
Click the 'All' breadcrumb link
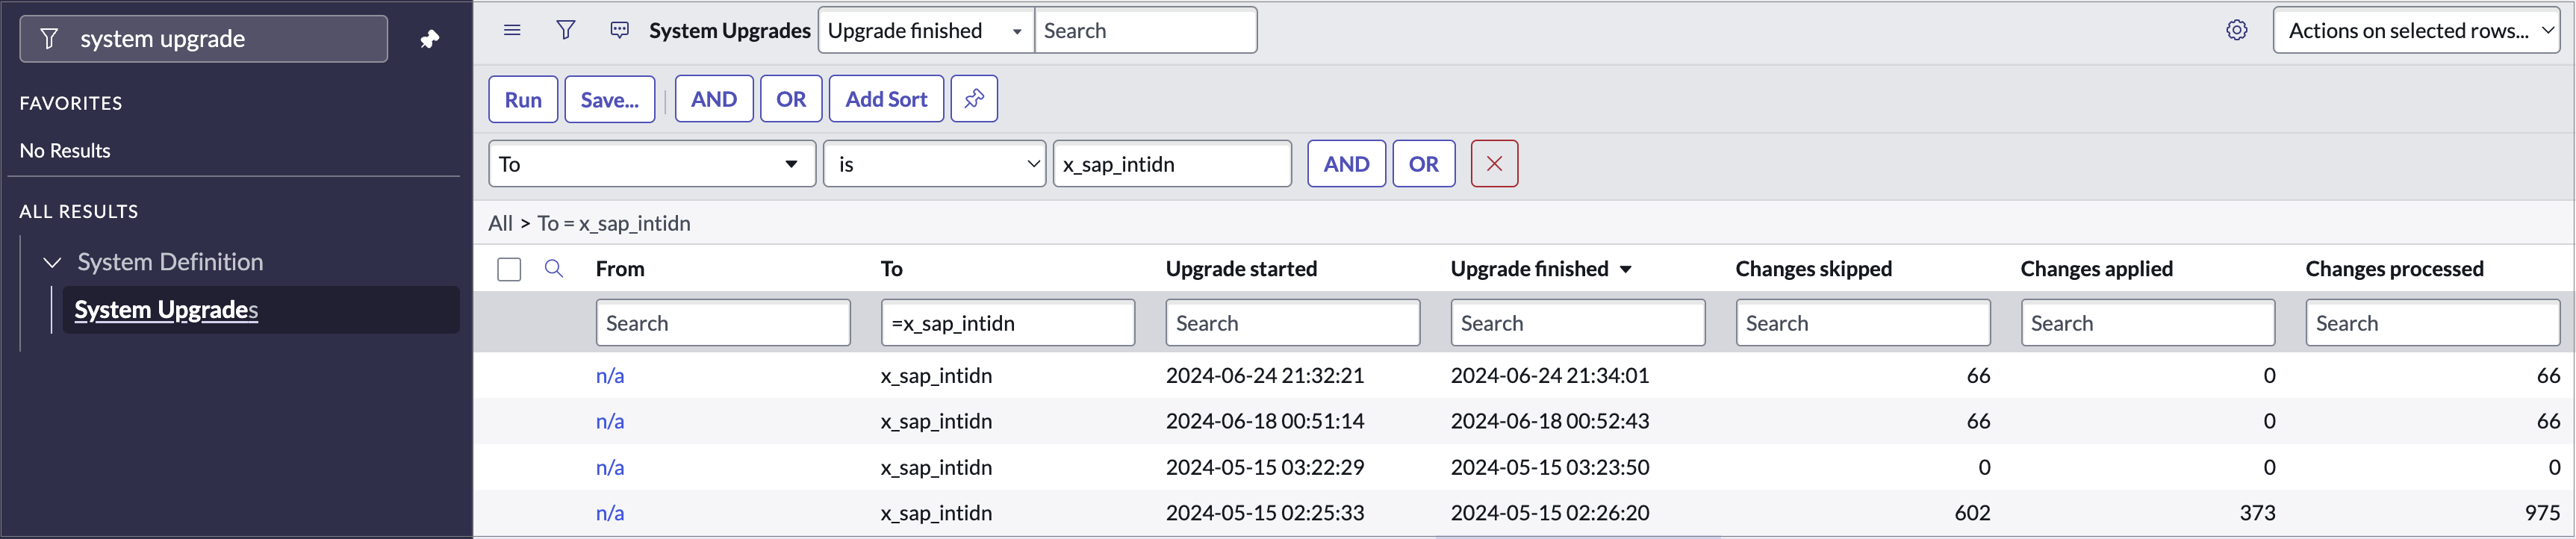pyautogui.click(x=500, y=223)
